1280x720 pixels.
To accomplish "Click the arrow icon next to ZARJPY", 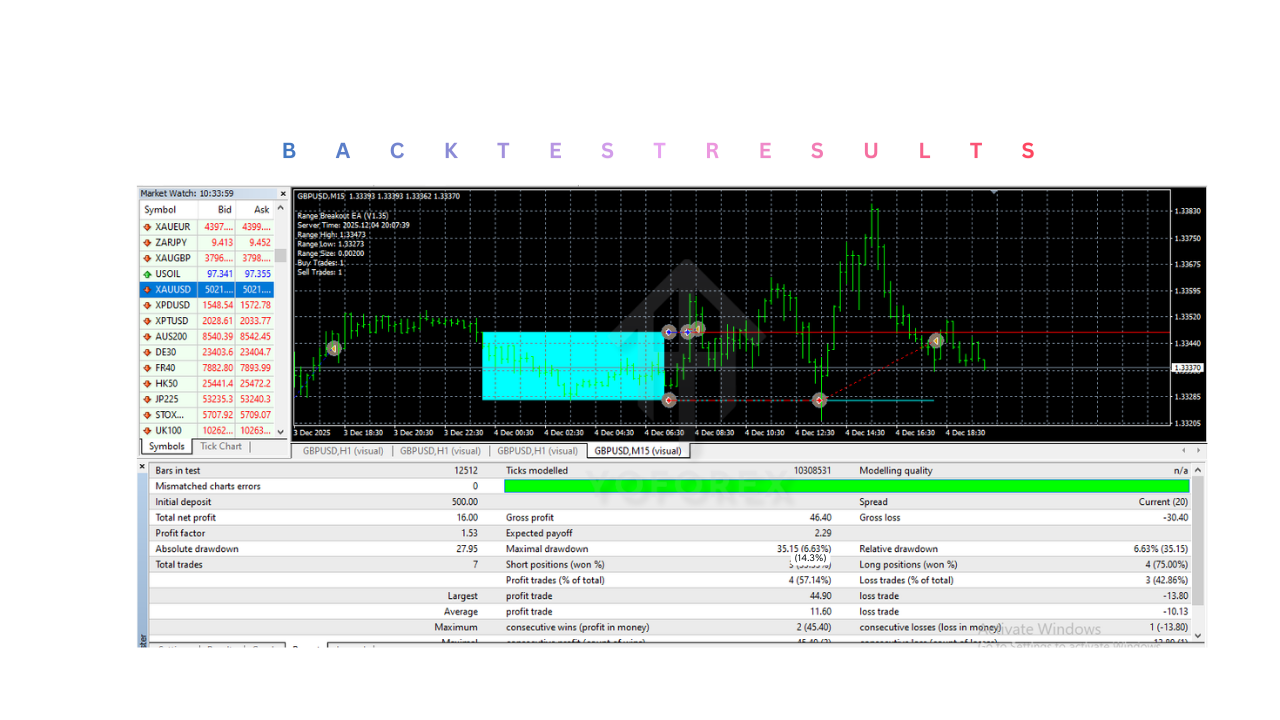I will click(x=148, y=242).
